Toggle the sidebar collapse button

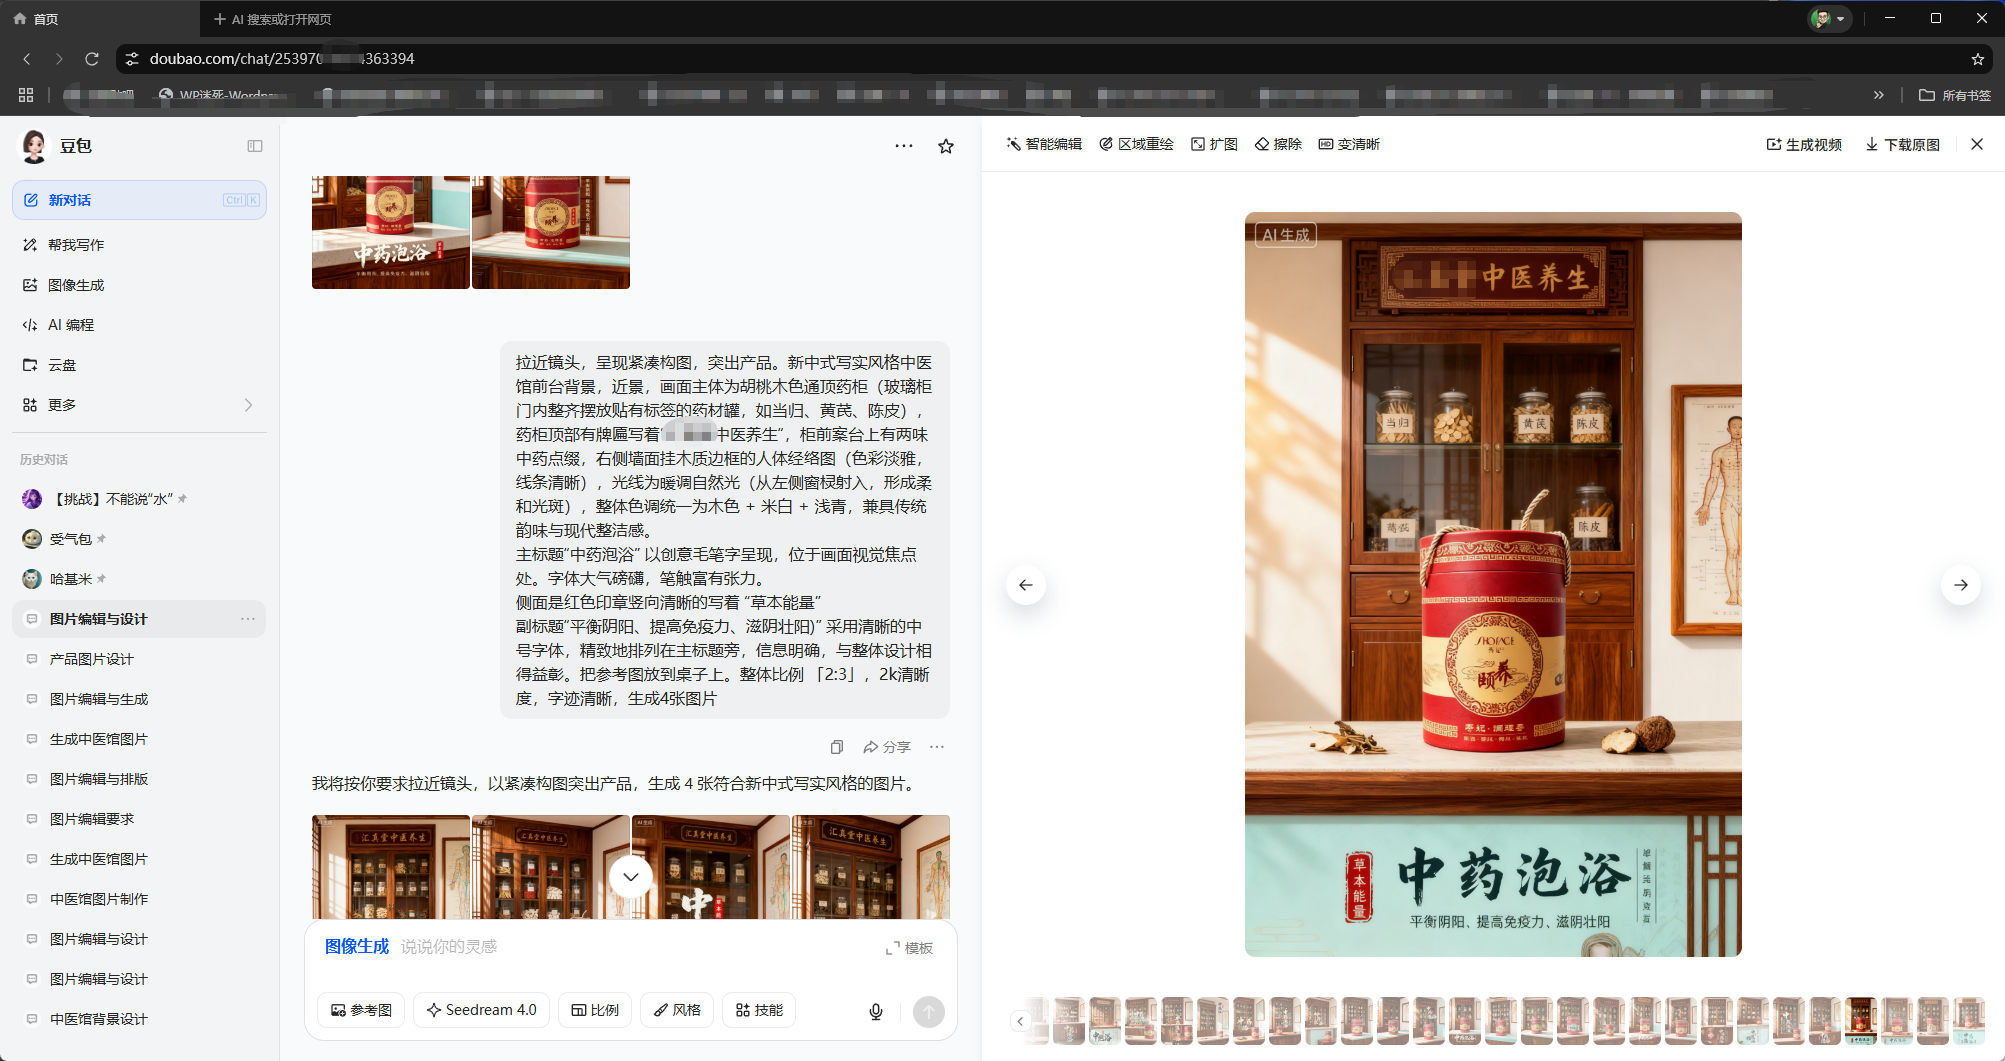[255, 146]
